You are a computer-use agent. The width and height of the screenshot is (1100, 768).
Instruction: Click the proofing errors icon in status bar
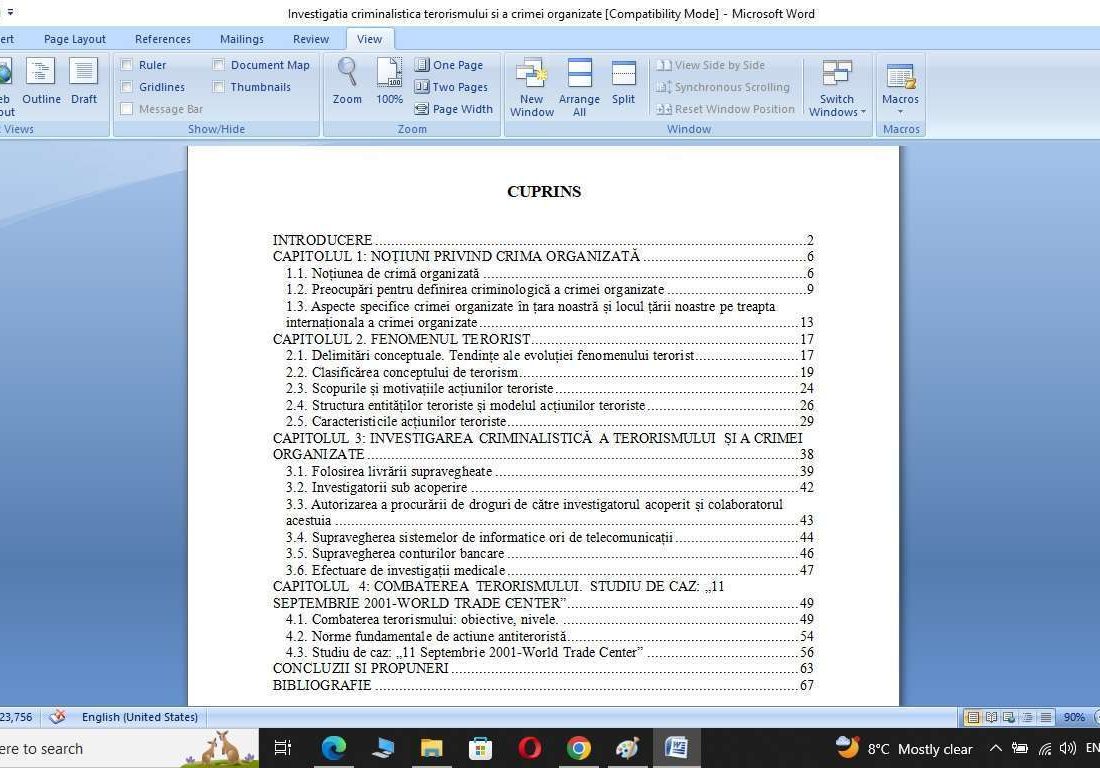[x=57, y=717]
